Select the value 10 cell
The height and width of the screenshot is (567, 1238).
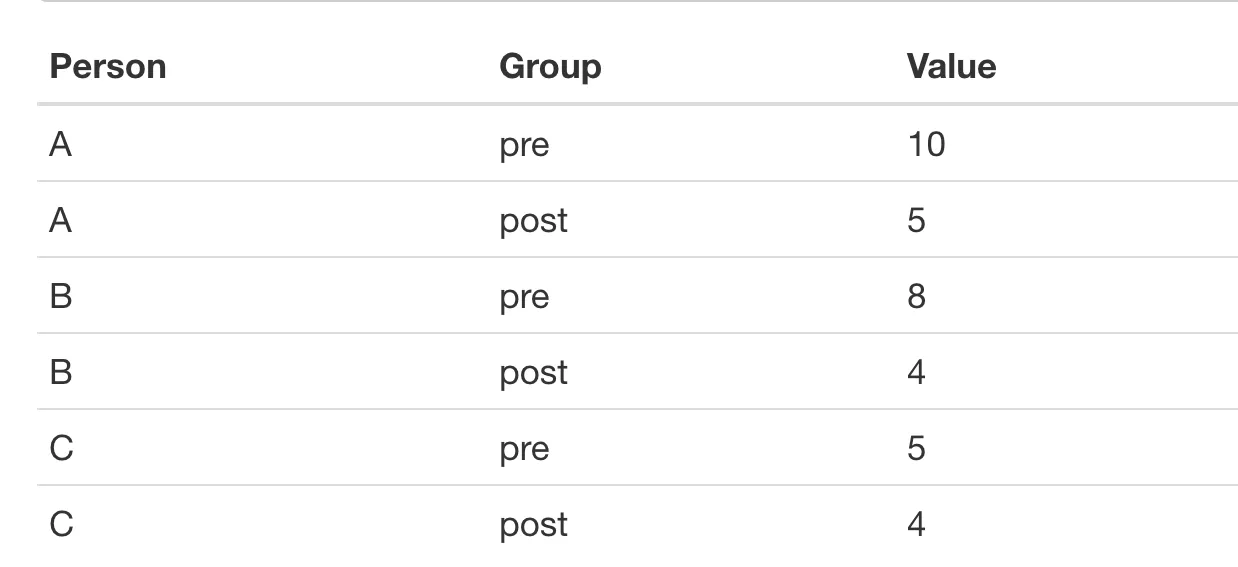(926, 145)
